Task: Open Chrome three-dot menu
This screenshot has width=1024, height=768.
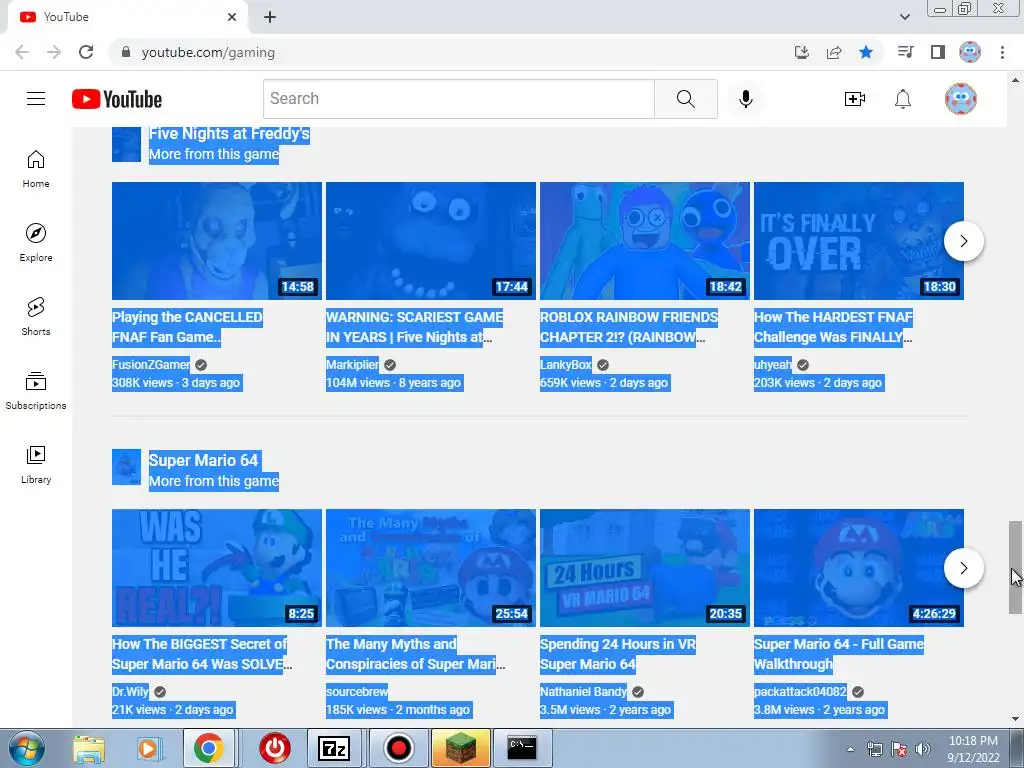Action: tap(1002, 52)
